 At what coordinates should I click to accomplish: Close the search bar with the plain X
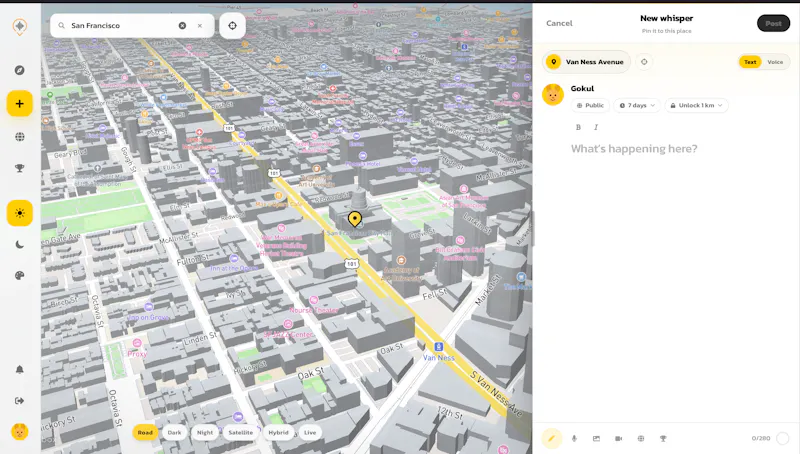pyautogui.click(x=200, y=26)
